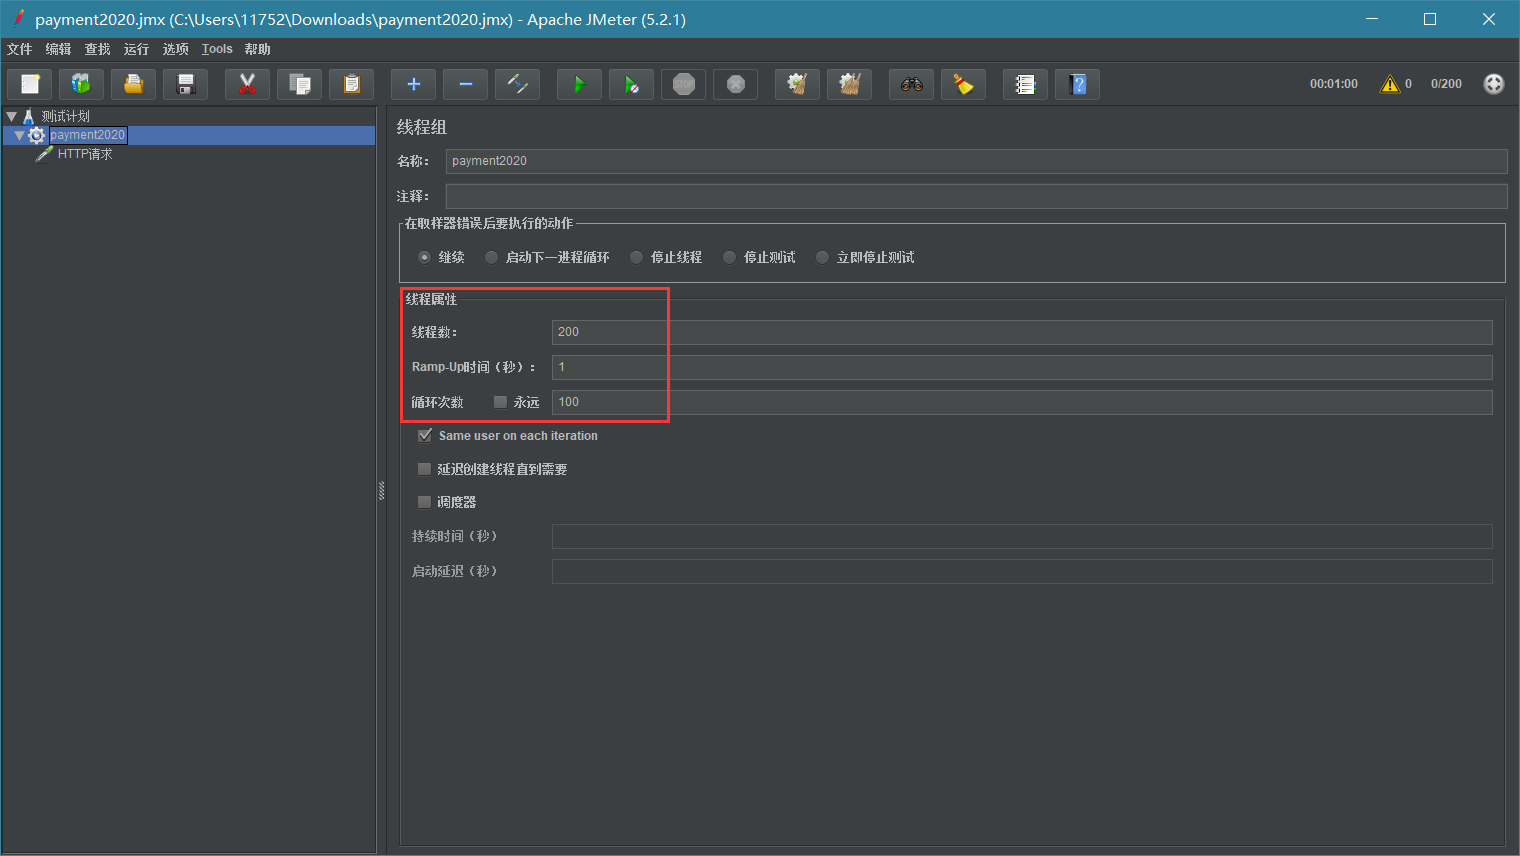Click the 启动延迟（秒） field
The image size is (1520, 856).
pos(1022,572)
